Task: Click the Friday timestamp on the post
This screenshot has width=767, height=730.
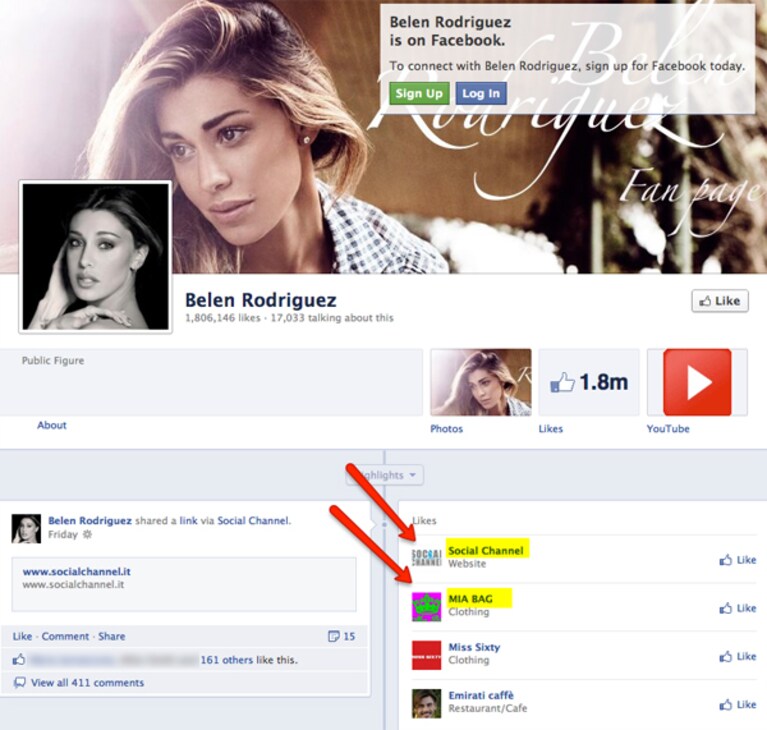Action: click(x=63, y=534)
